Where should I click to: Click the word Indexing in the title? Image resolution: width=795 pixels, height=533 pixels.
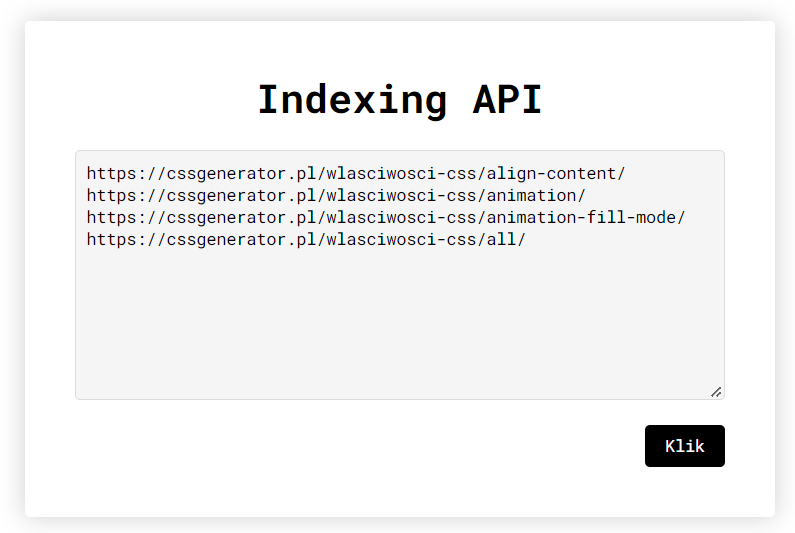(353, 100)
